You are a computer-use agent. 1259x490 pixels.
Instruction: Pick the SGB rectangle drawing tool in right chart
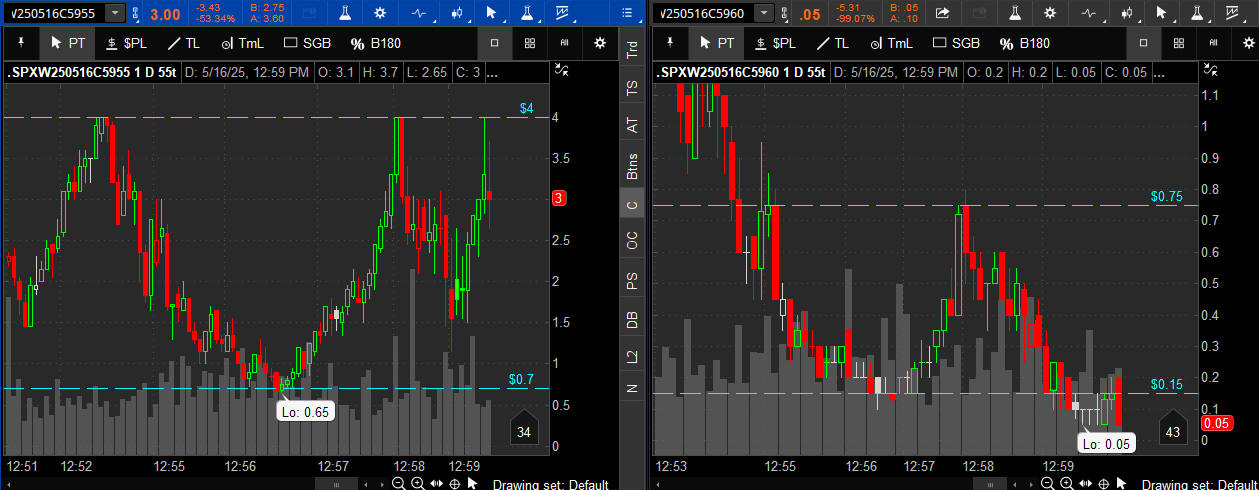pos(955,43)
